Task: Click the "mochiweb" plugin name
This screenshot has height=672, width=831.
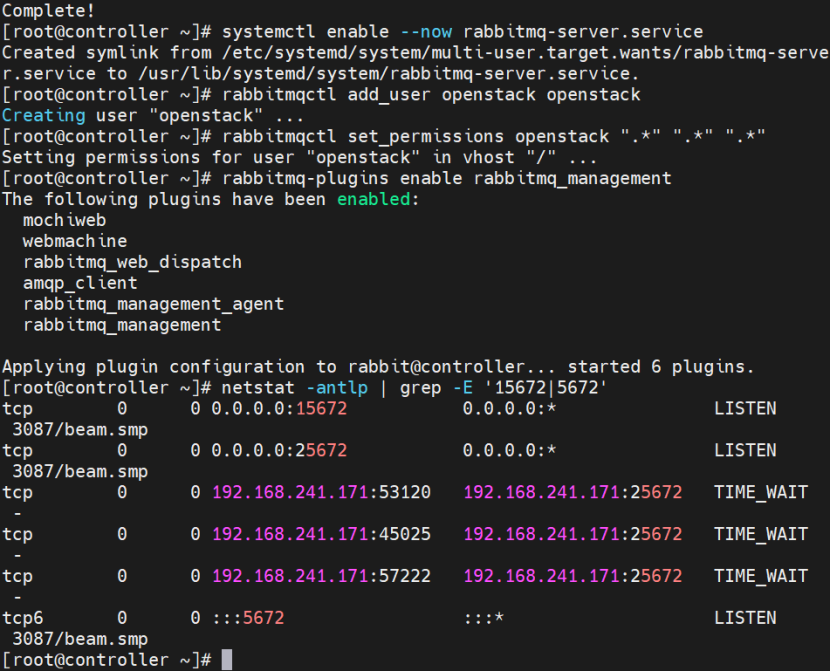Action: [64, 220]
